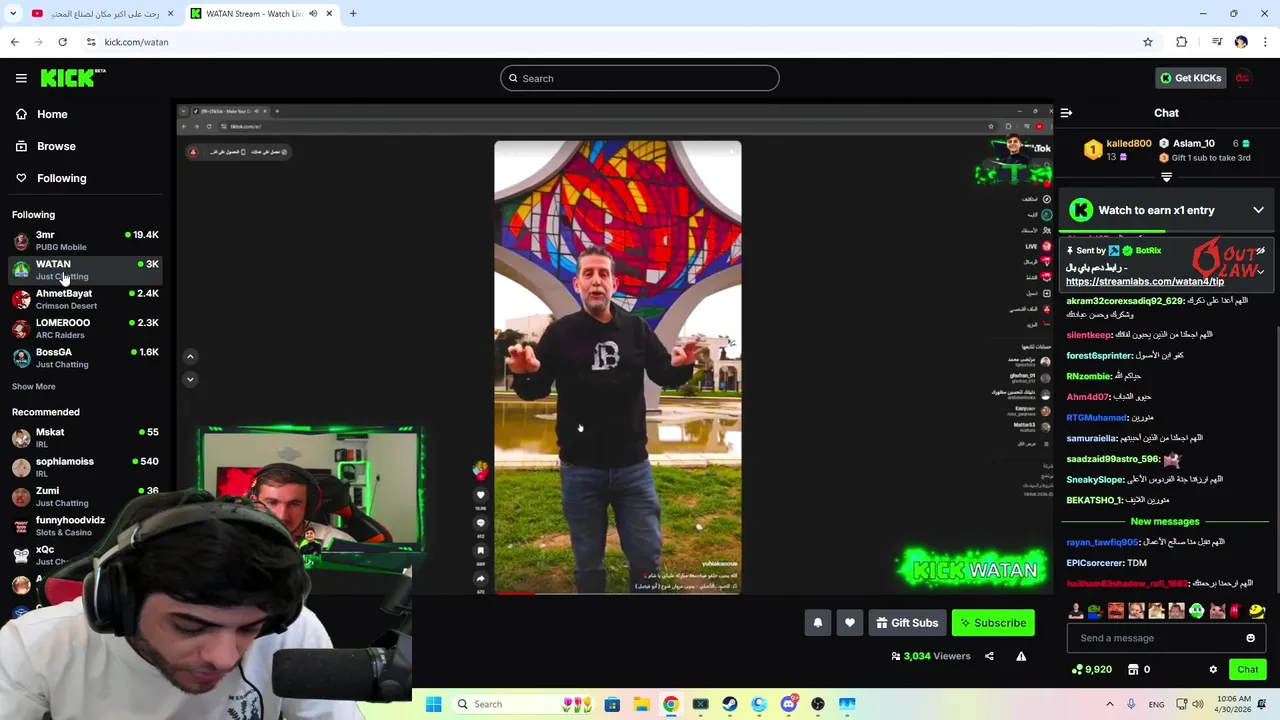Go back in browser history
This screenshot has height=720, width=1280.
(x=14, y=42)
